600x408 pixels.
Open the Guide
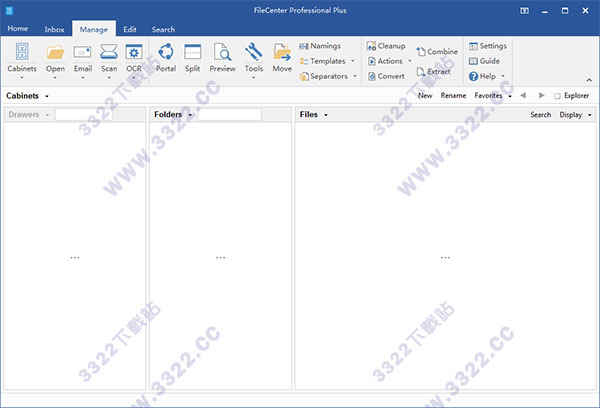click(484, 61)
